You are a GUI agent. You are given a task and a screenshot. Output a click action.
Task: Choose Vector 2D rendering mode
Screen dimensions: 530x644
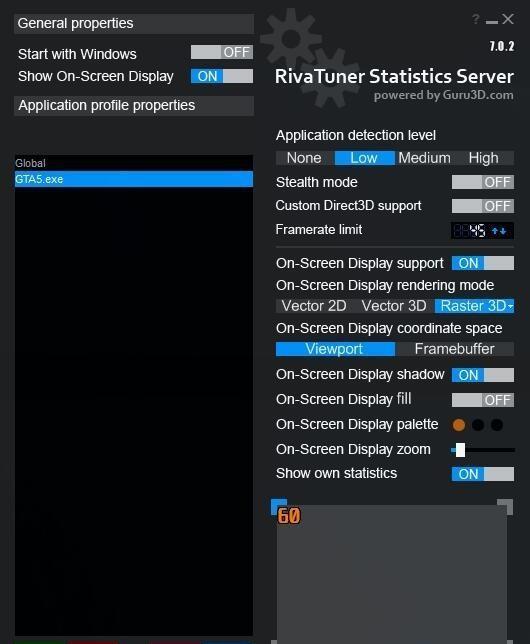pyautogui.click(x=314, y=306)
